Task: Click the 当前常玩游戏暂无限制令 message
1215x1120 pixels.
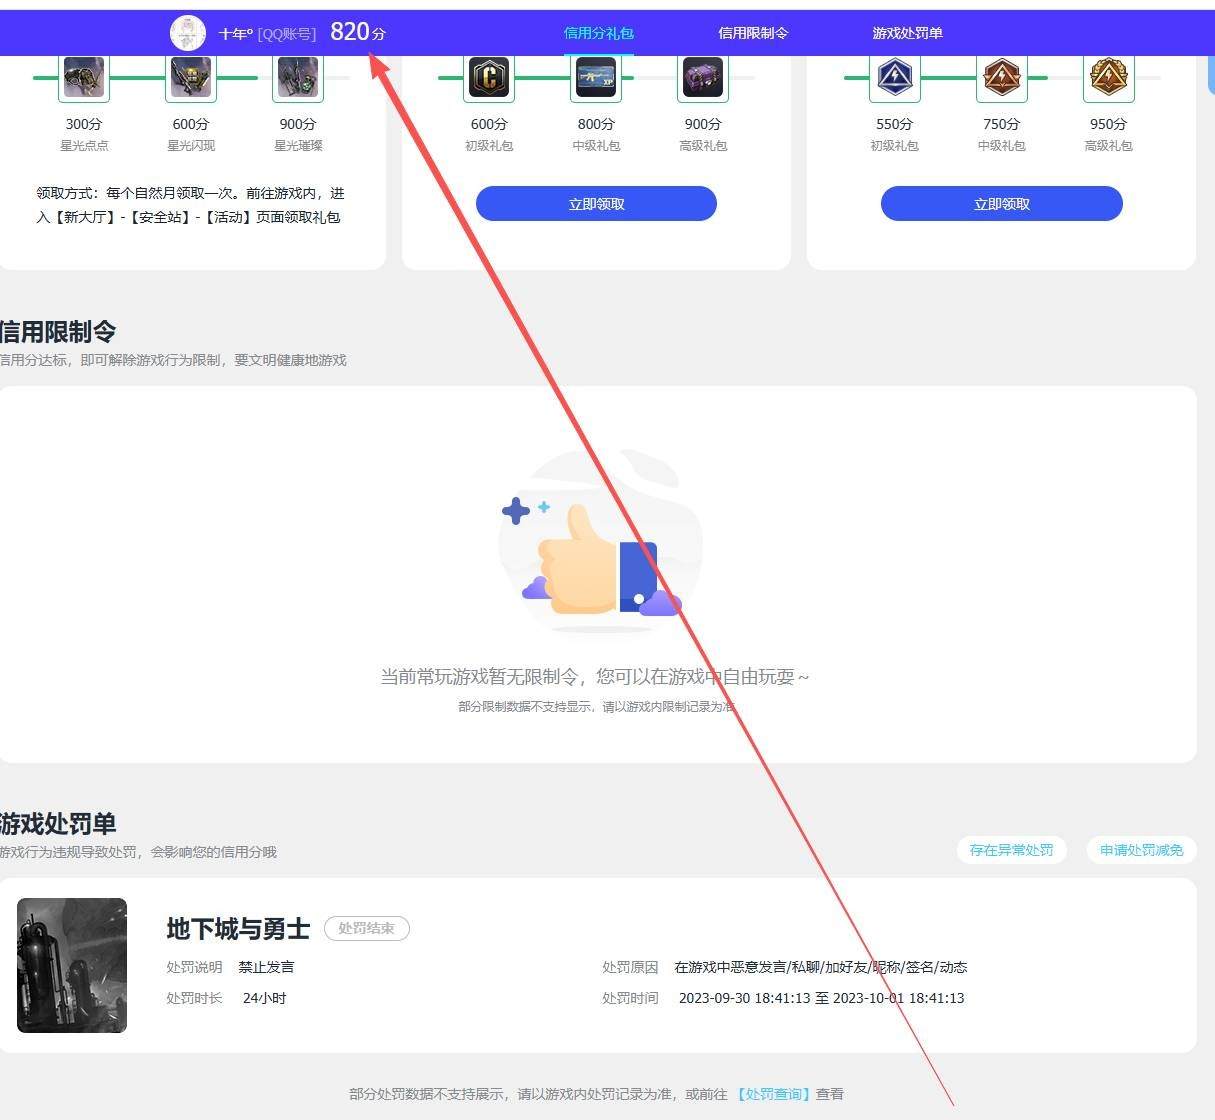Action: 594,677
